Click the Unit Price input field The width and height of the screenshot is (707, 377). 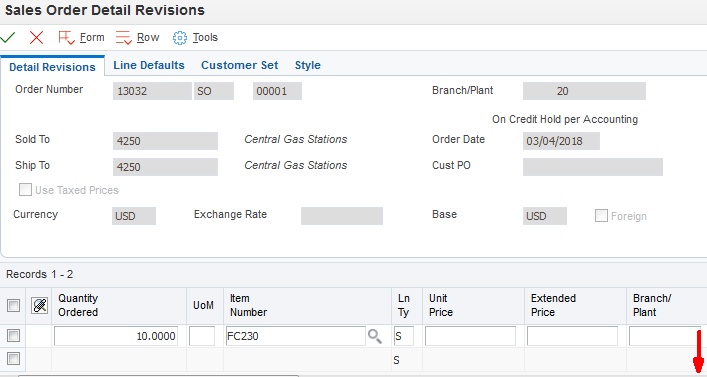pyautogui.click(x=470, y=336)
